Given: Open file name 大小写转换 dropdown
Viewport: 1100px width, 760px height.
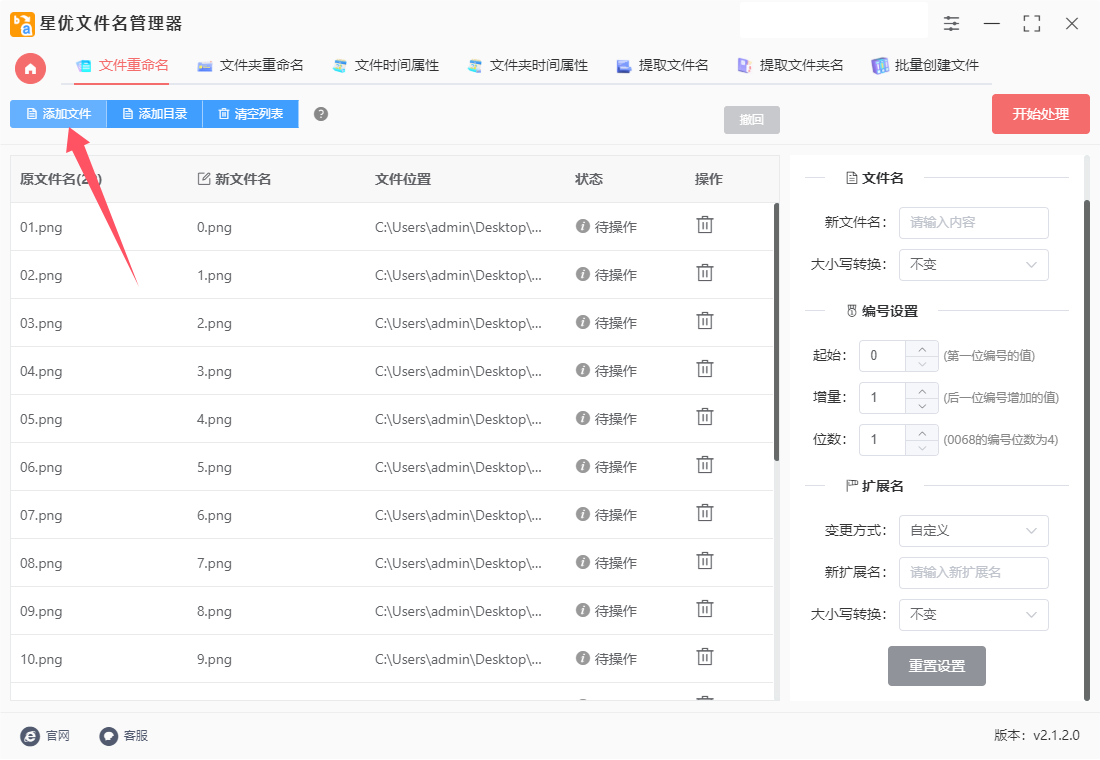Looking at the screenshot, I should click(x=974, y=265).
